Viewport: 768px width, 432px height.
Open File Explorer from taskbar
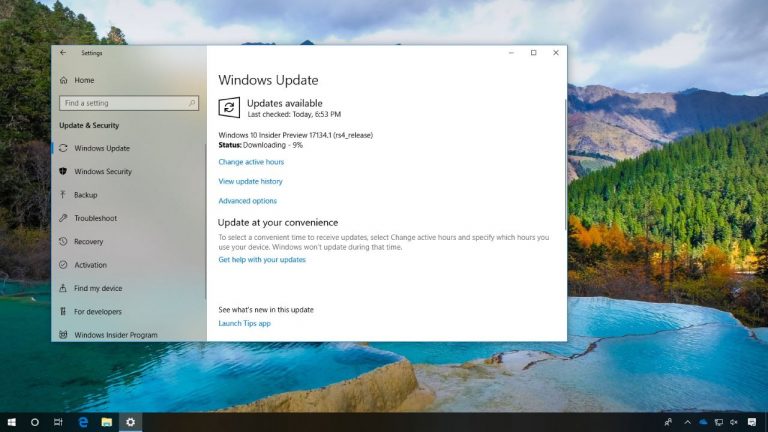tap(107, 422)
